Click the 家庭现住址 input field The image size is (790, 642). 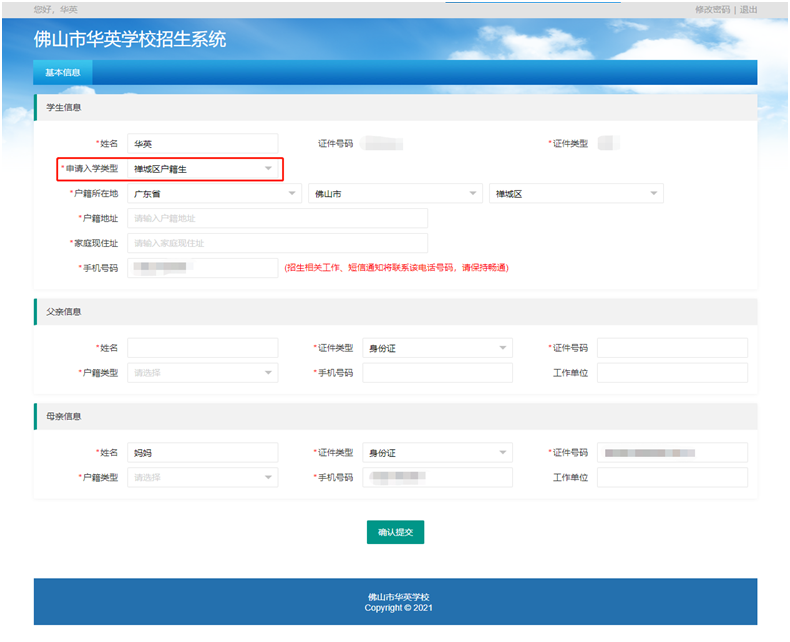point(277,243)
